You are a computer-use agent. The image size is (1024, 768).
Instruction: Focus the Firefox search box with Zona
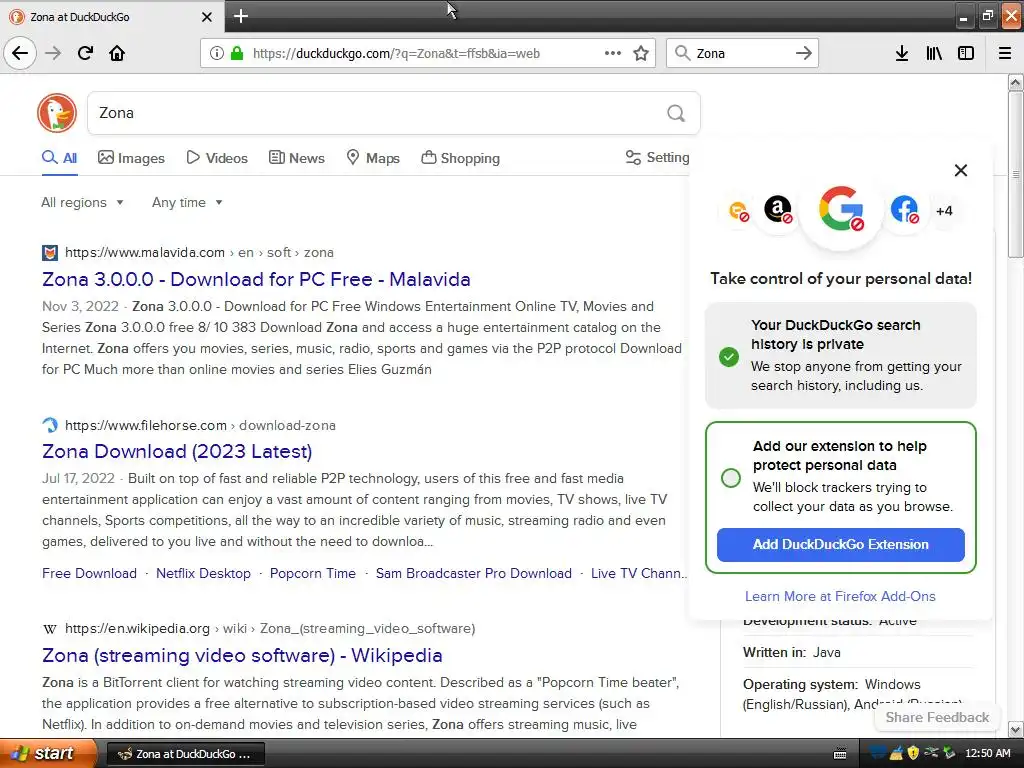[x=741, y=54]
